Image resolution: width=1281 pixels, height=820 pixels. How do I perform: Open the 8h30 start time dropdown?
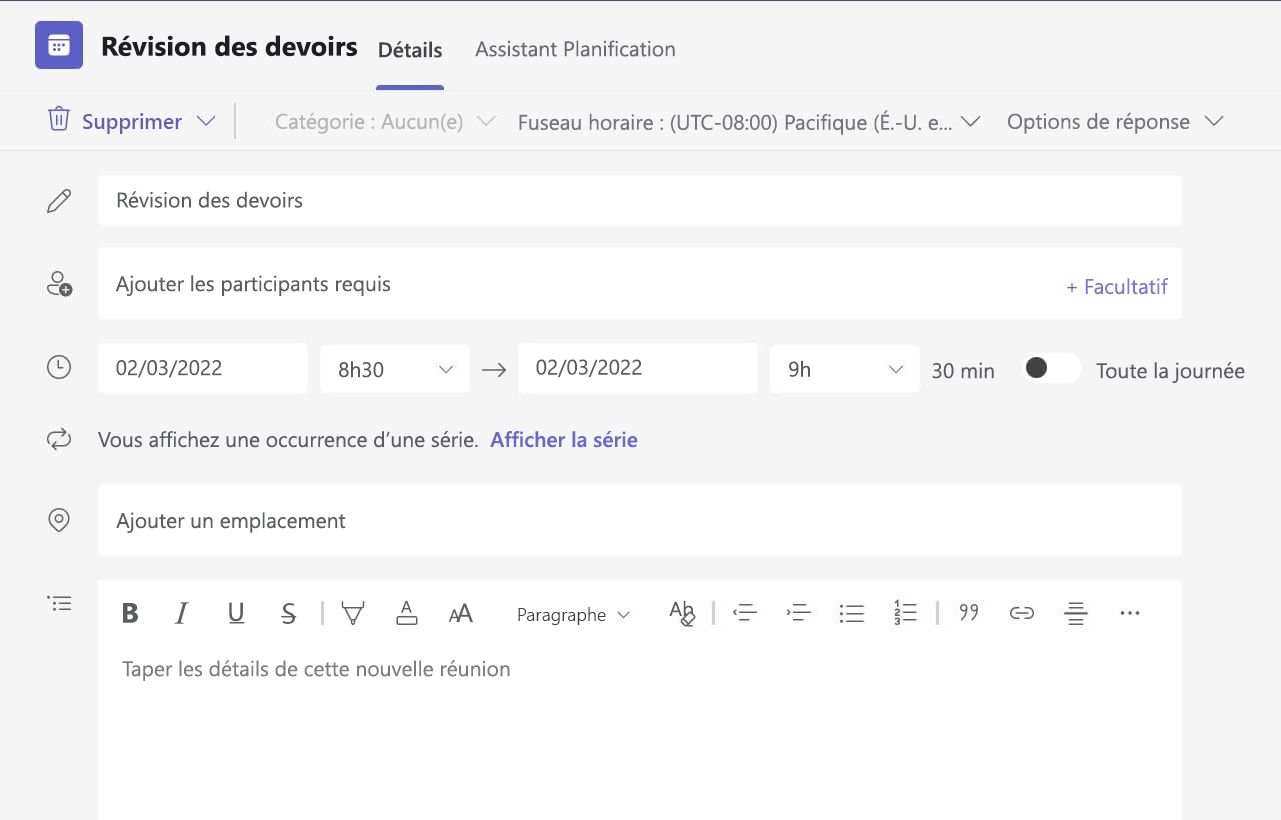395,369
